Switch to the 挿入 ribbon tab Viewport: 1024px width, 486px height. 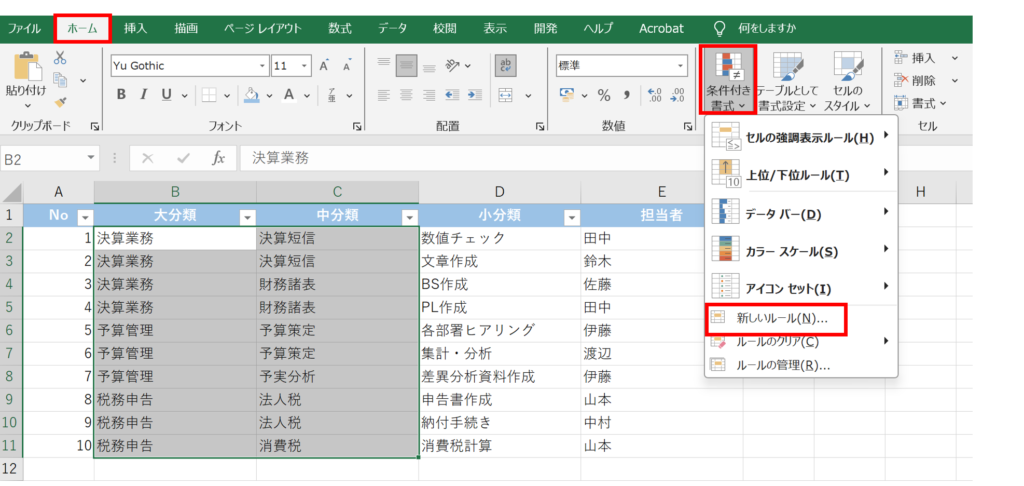135,29
